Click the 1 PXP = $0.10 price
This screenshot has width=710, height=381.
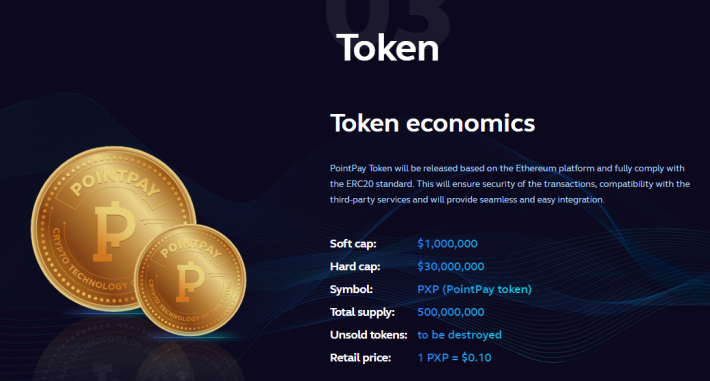(454, 358)
